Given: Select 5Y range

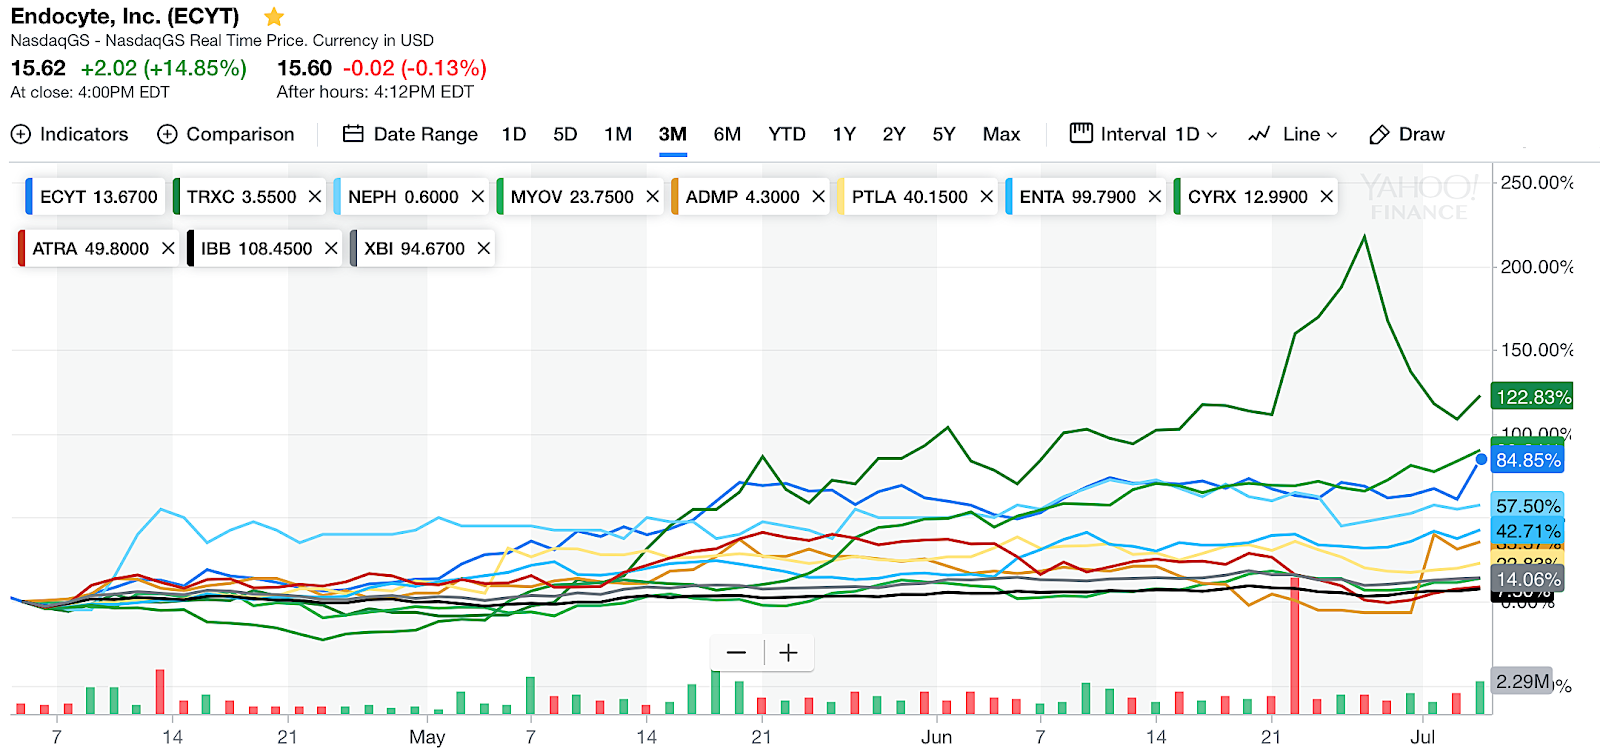Looking at the screenshot, I should [944, 134].
